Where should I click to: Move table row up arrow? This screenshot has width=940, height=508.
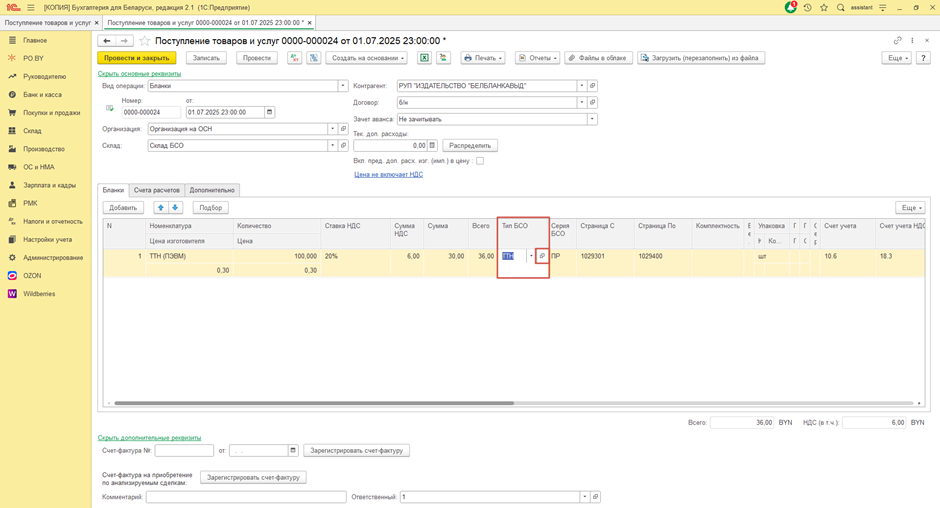pyautogui.click(x=161, y=208)
